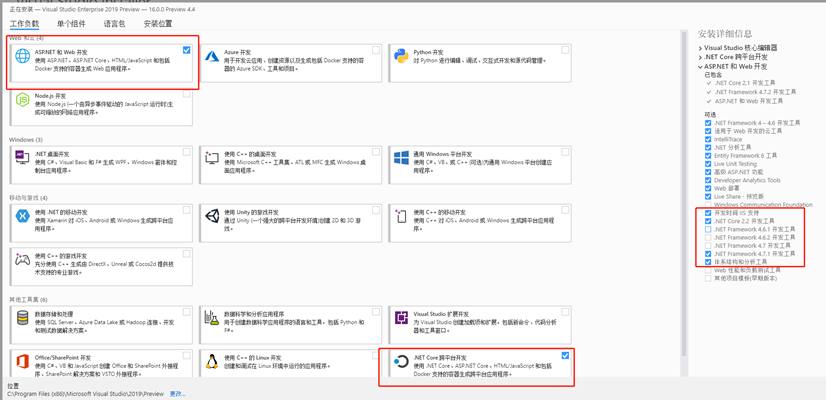Click the Linux penguin icon for 使用 C++ 的 Linux 开发
The height and width of the screenshot is (400, 826).
coord(212,362)
